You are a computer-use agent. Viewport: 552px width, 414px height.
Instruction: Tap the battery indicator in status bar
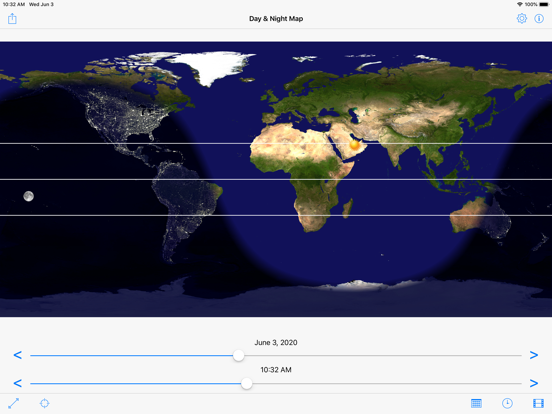[544, 4]
